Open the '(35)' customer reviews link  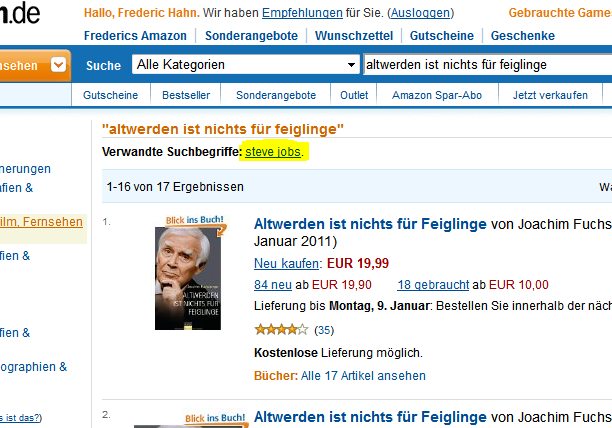[324, 330]
